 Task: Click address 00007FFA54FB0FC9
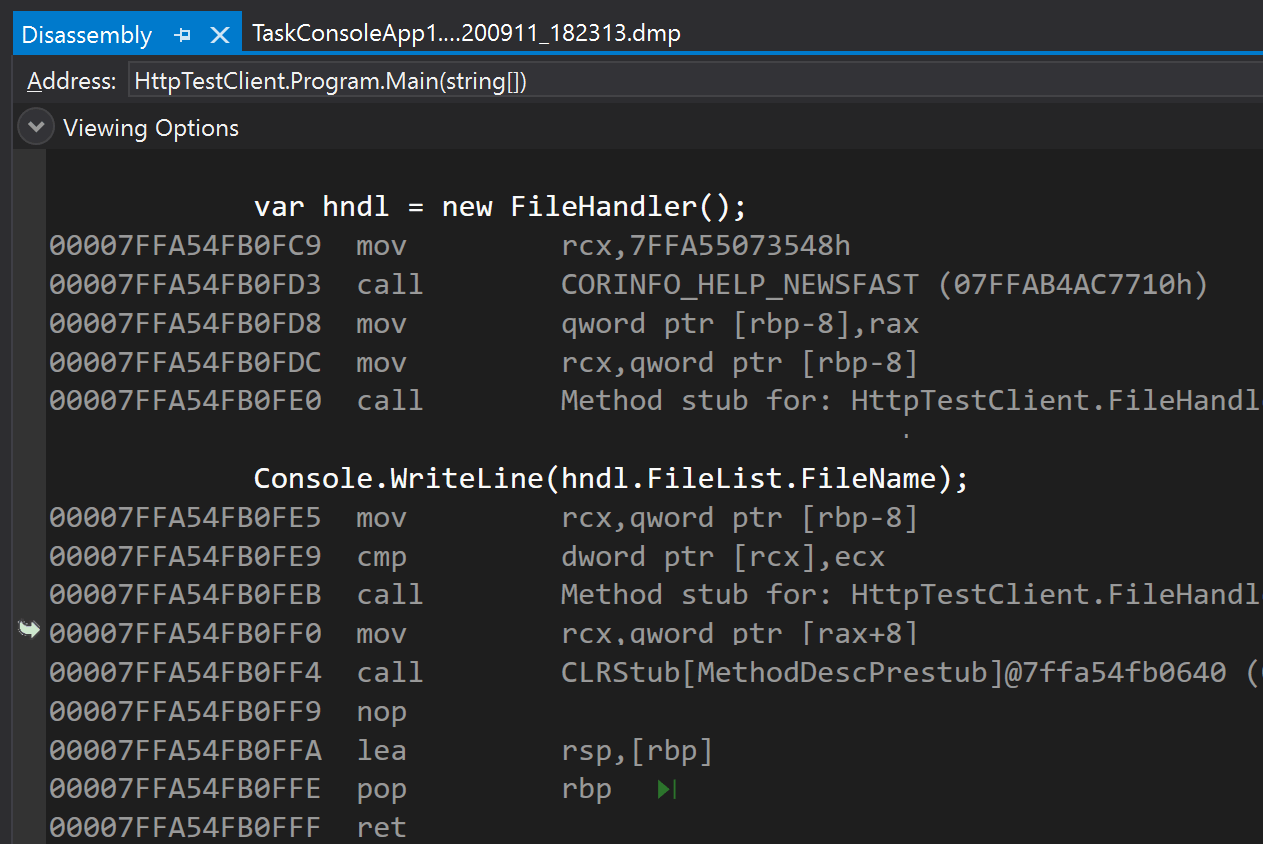coord(185,245)
